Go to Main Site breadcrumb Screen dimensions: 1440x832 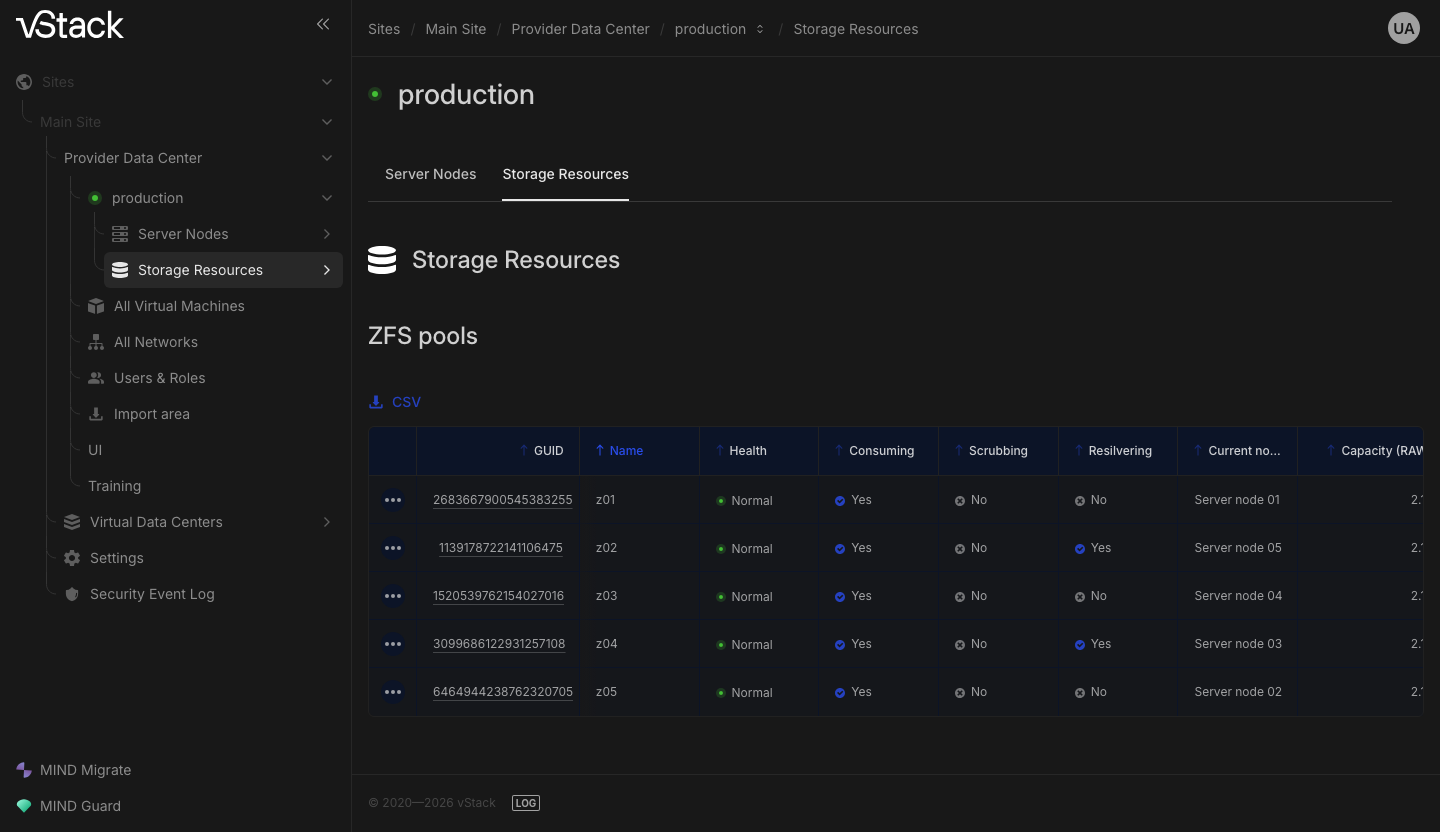[x=456, y=29]
